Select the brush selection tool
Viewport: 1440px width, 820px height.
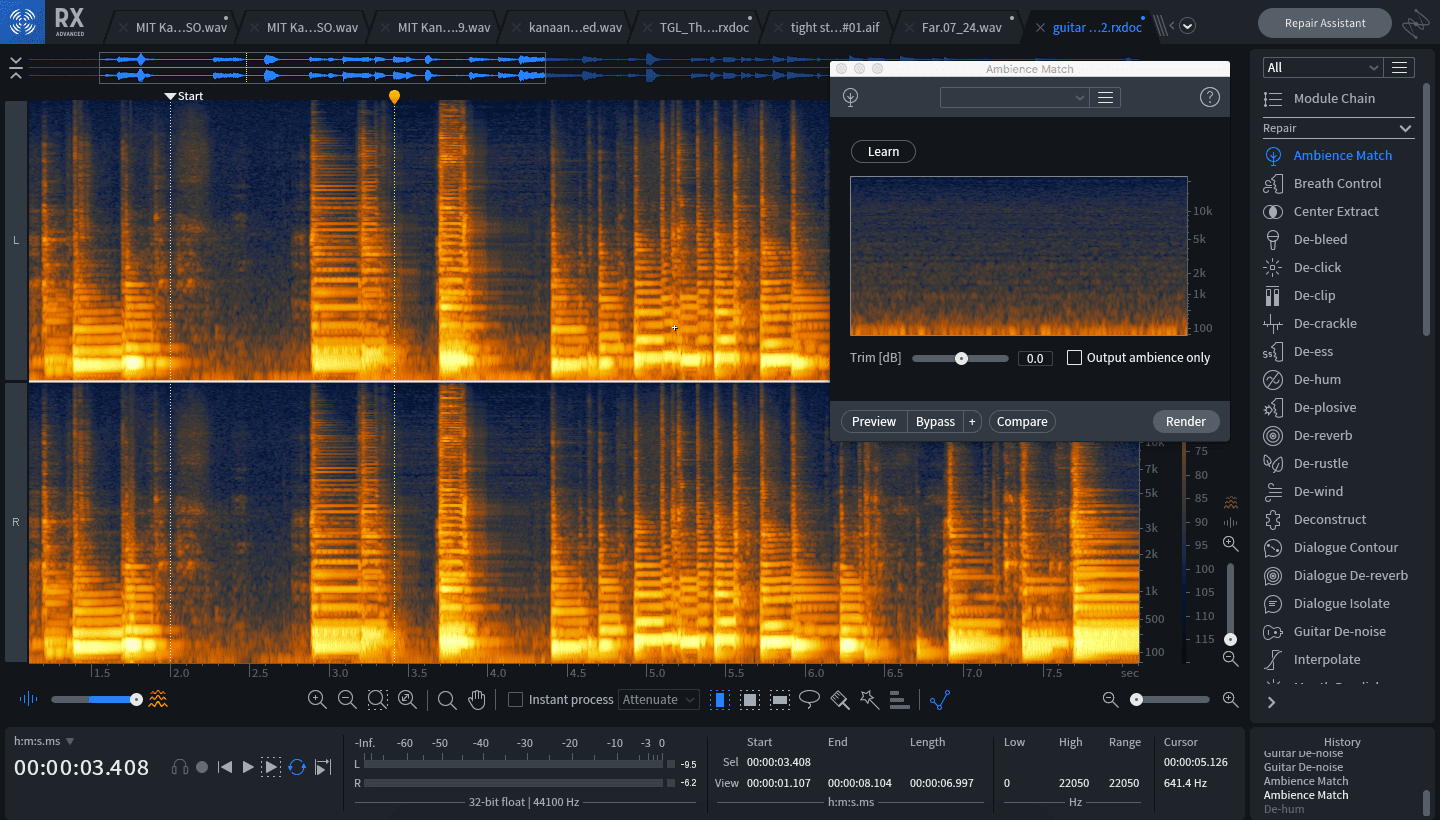point(840,699)
